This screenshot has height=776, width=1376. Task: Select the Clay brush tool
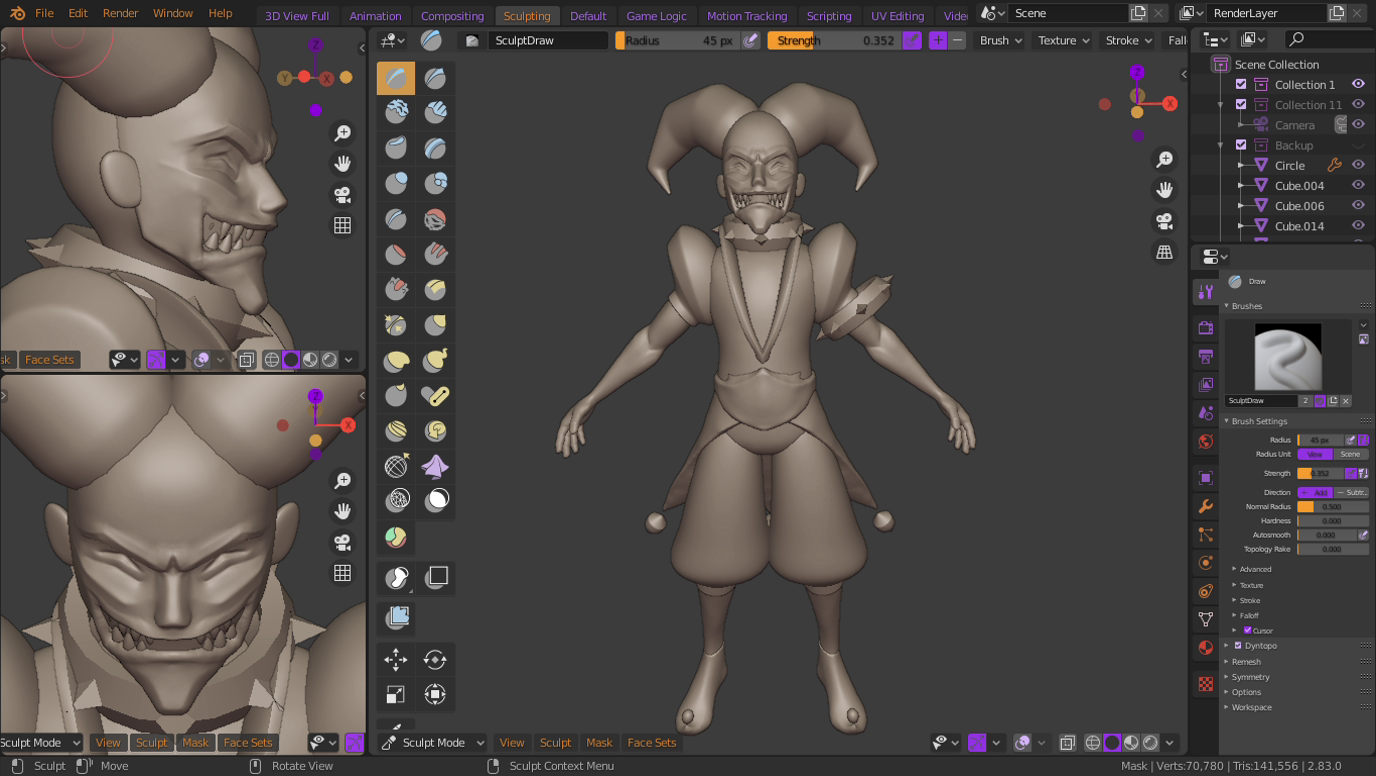396,112
